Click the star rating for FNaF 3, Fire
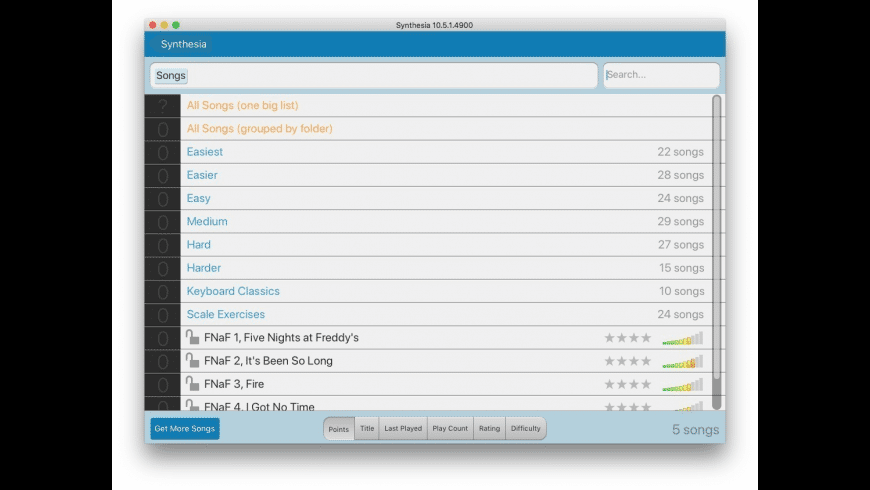Image resolution: width=870 pixels, height=490 pixels. [628, 384]
